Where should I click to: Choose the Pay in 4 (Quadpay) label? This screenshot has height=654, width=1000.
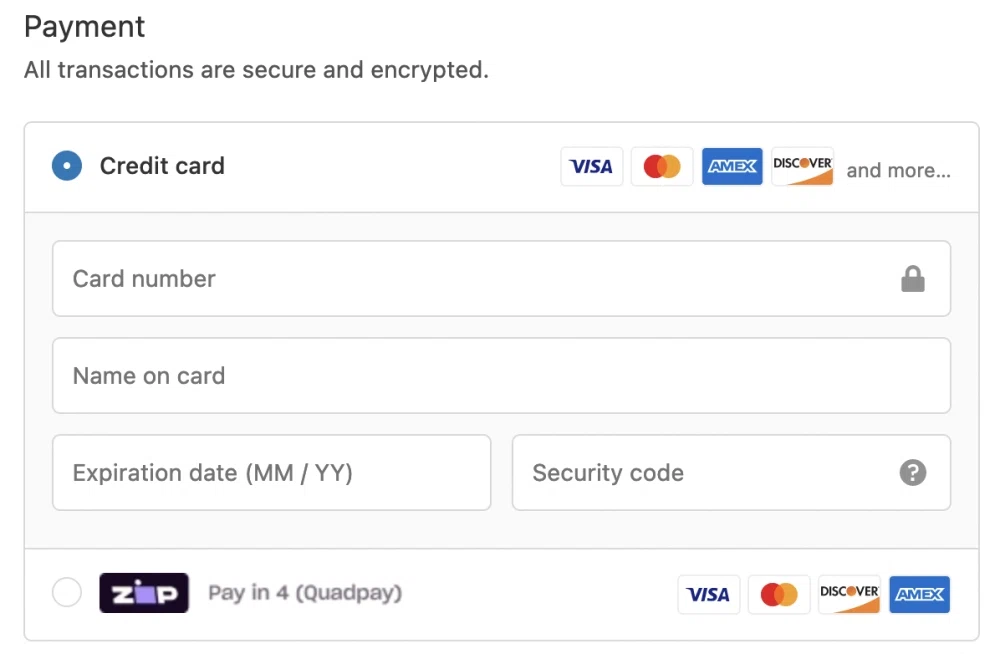(x=305, y=593)
